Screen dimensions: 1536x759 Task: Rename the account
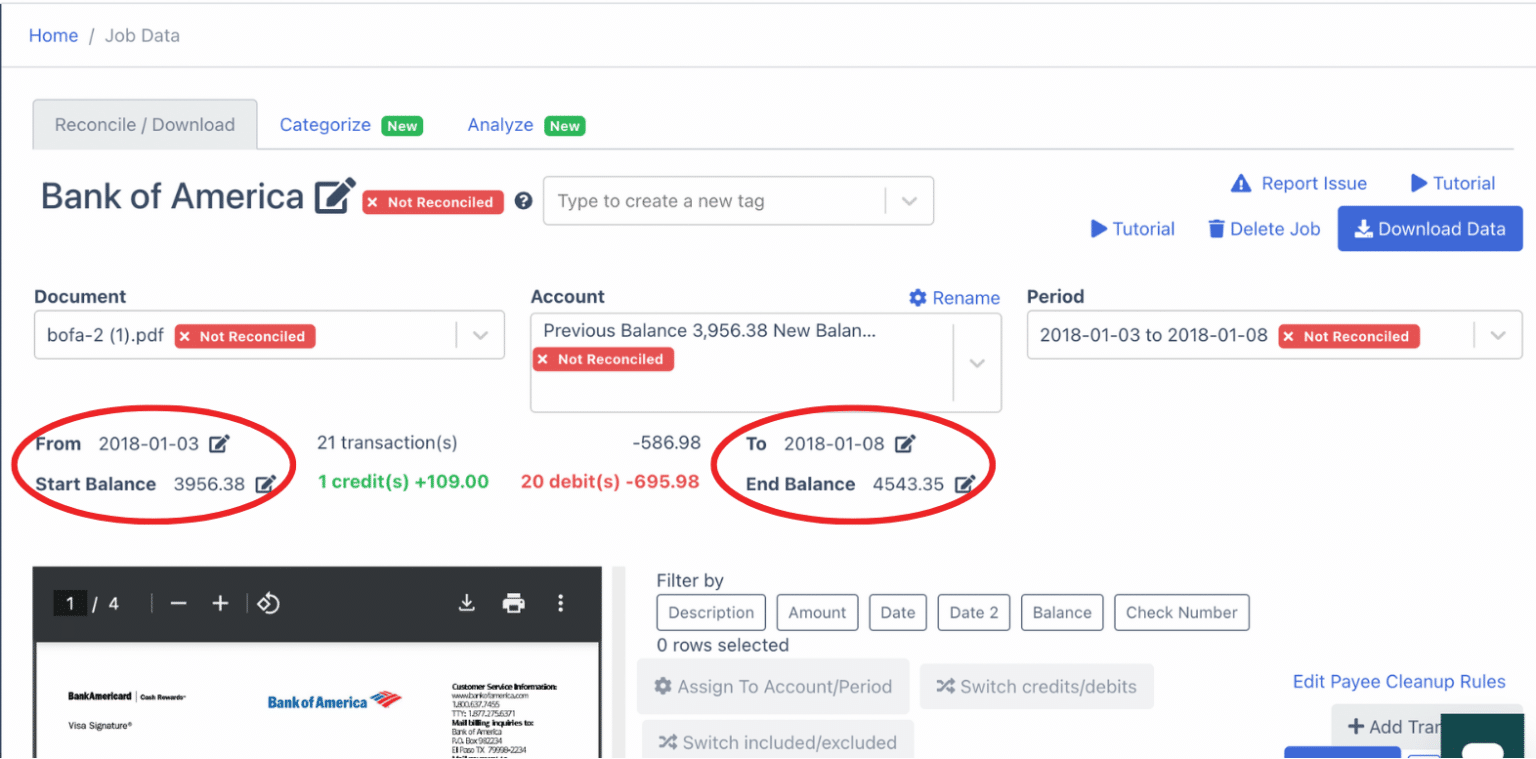954,298
